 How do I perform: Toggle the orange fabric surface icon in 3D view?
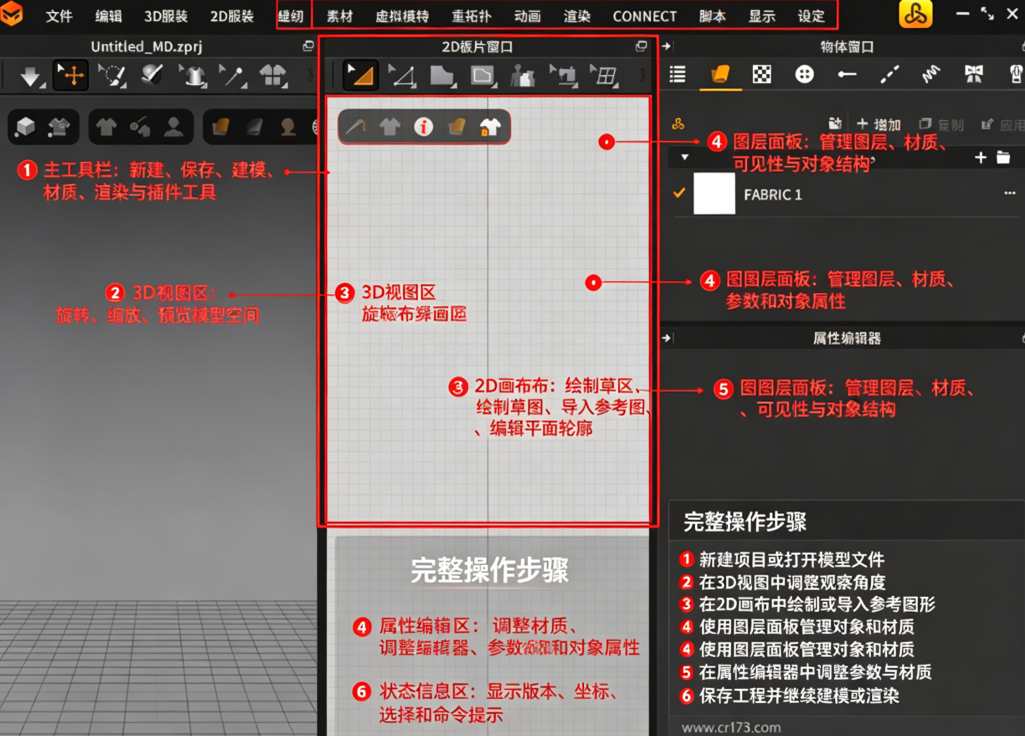pos(220,127)
